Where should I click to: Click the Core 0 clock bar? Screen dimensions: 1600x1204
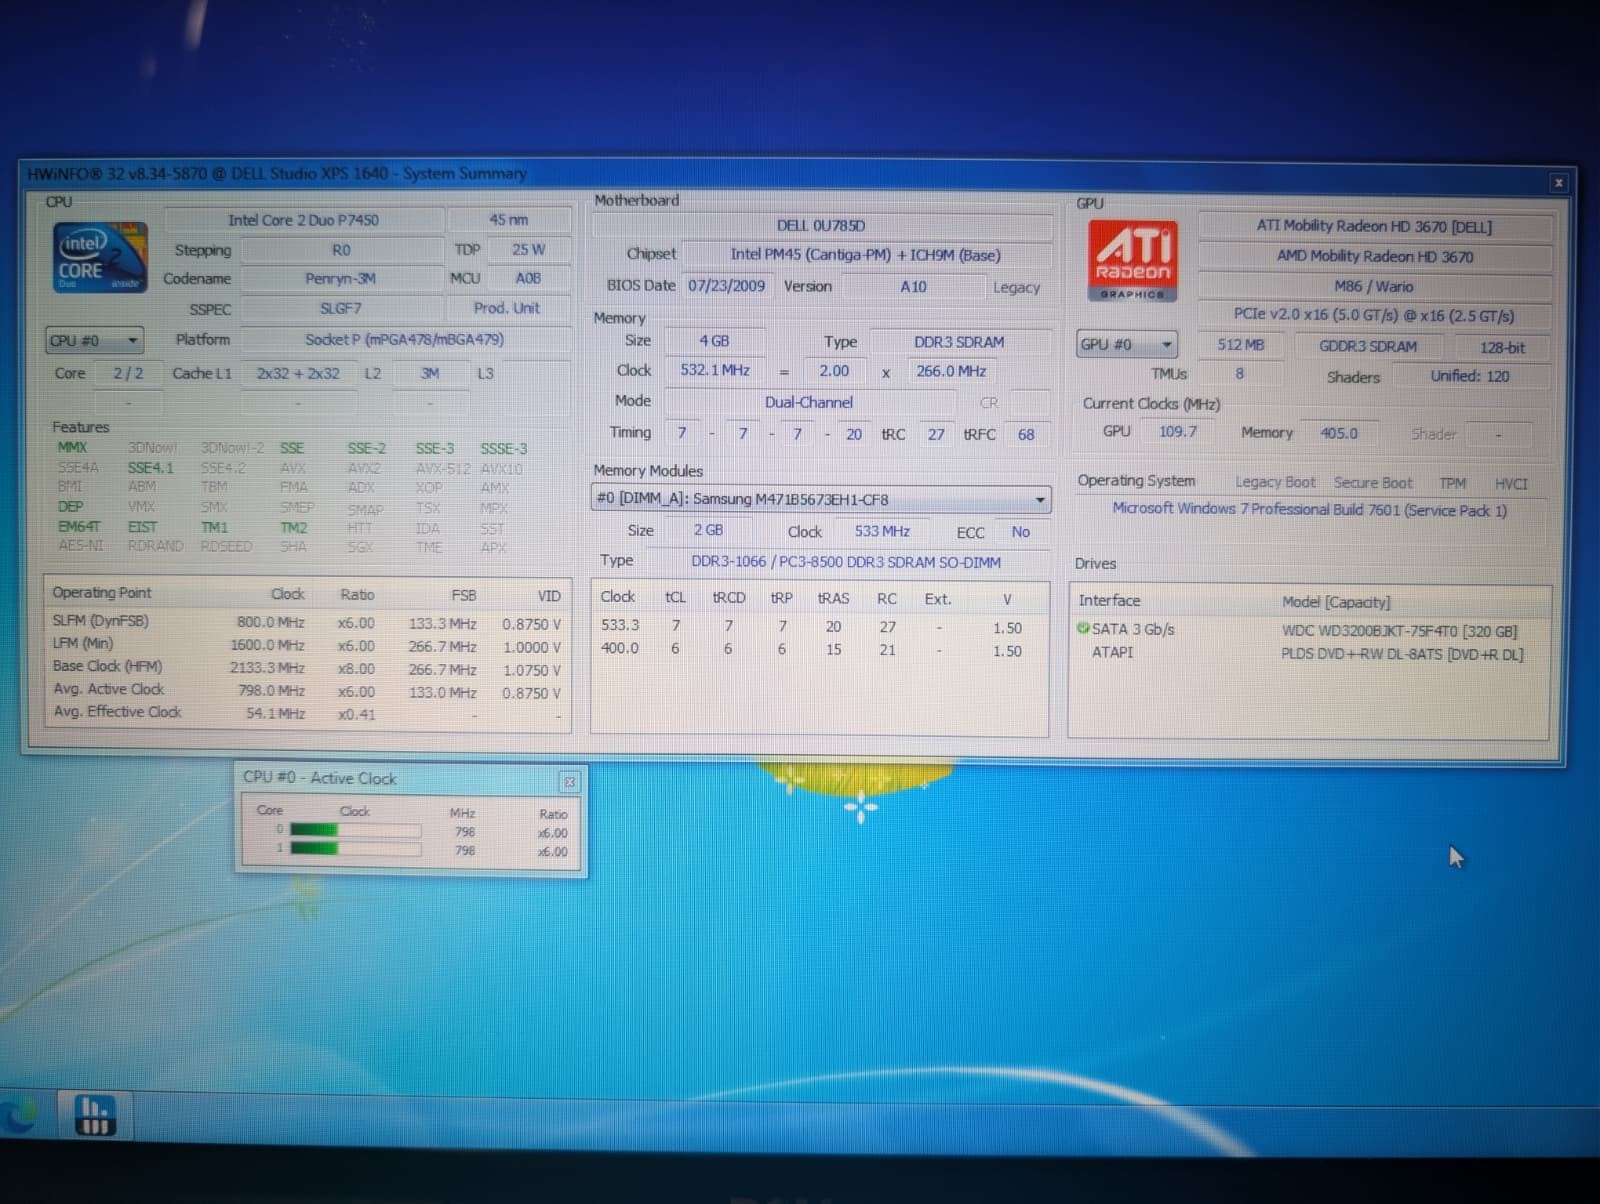tap(354, 830)
